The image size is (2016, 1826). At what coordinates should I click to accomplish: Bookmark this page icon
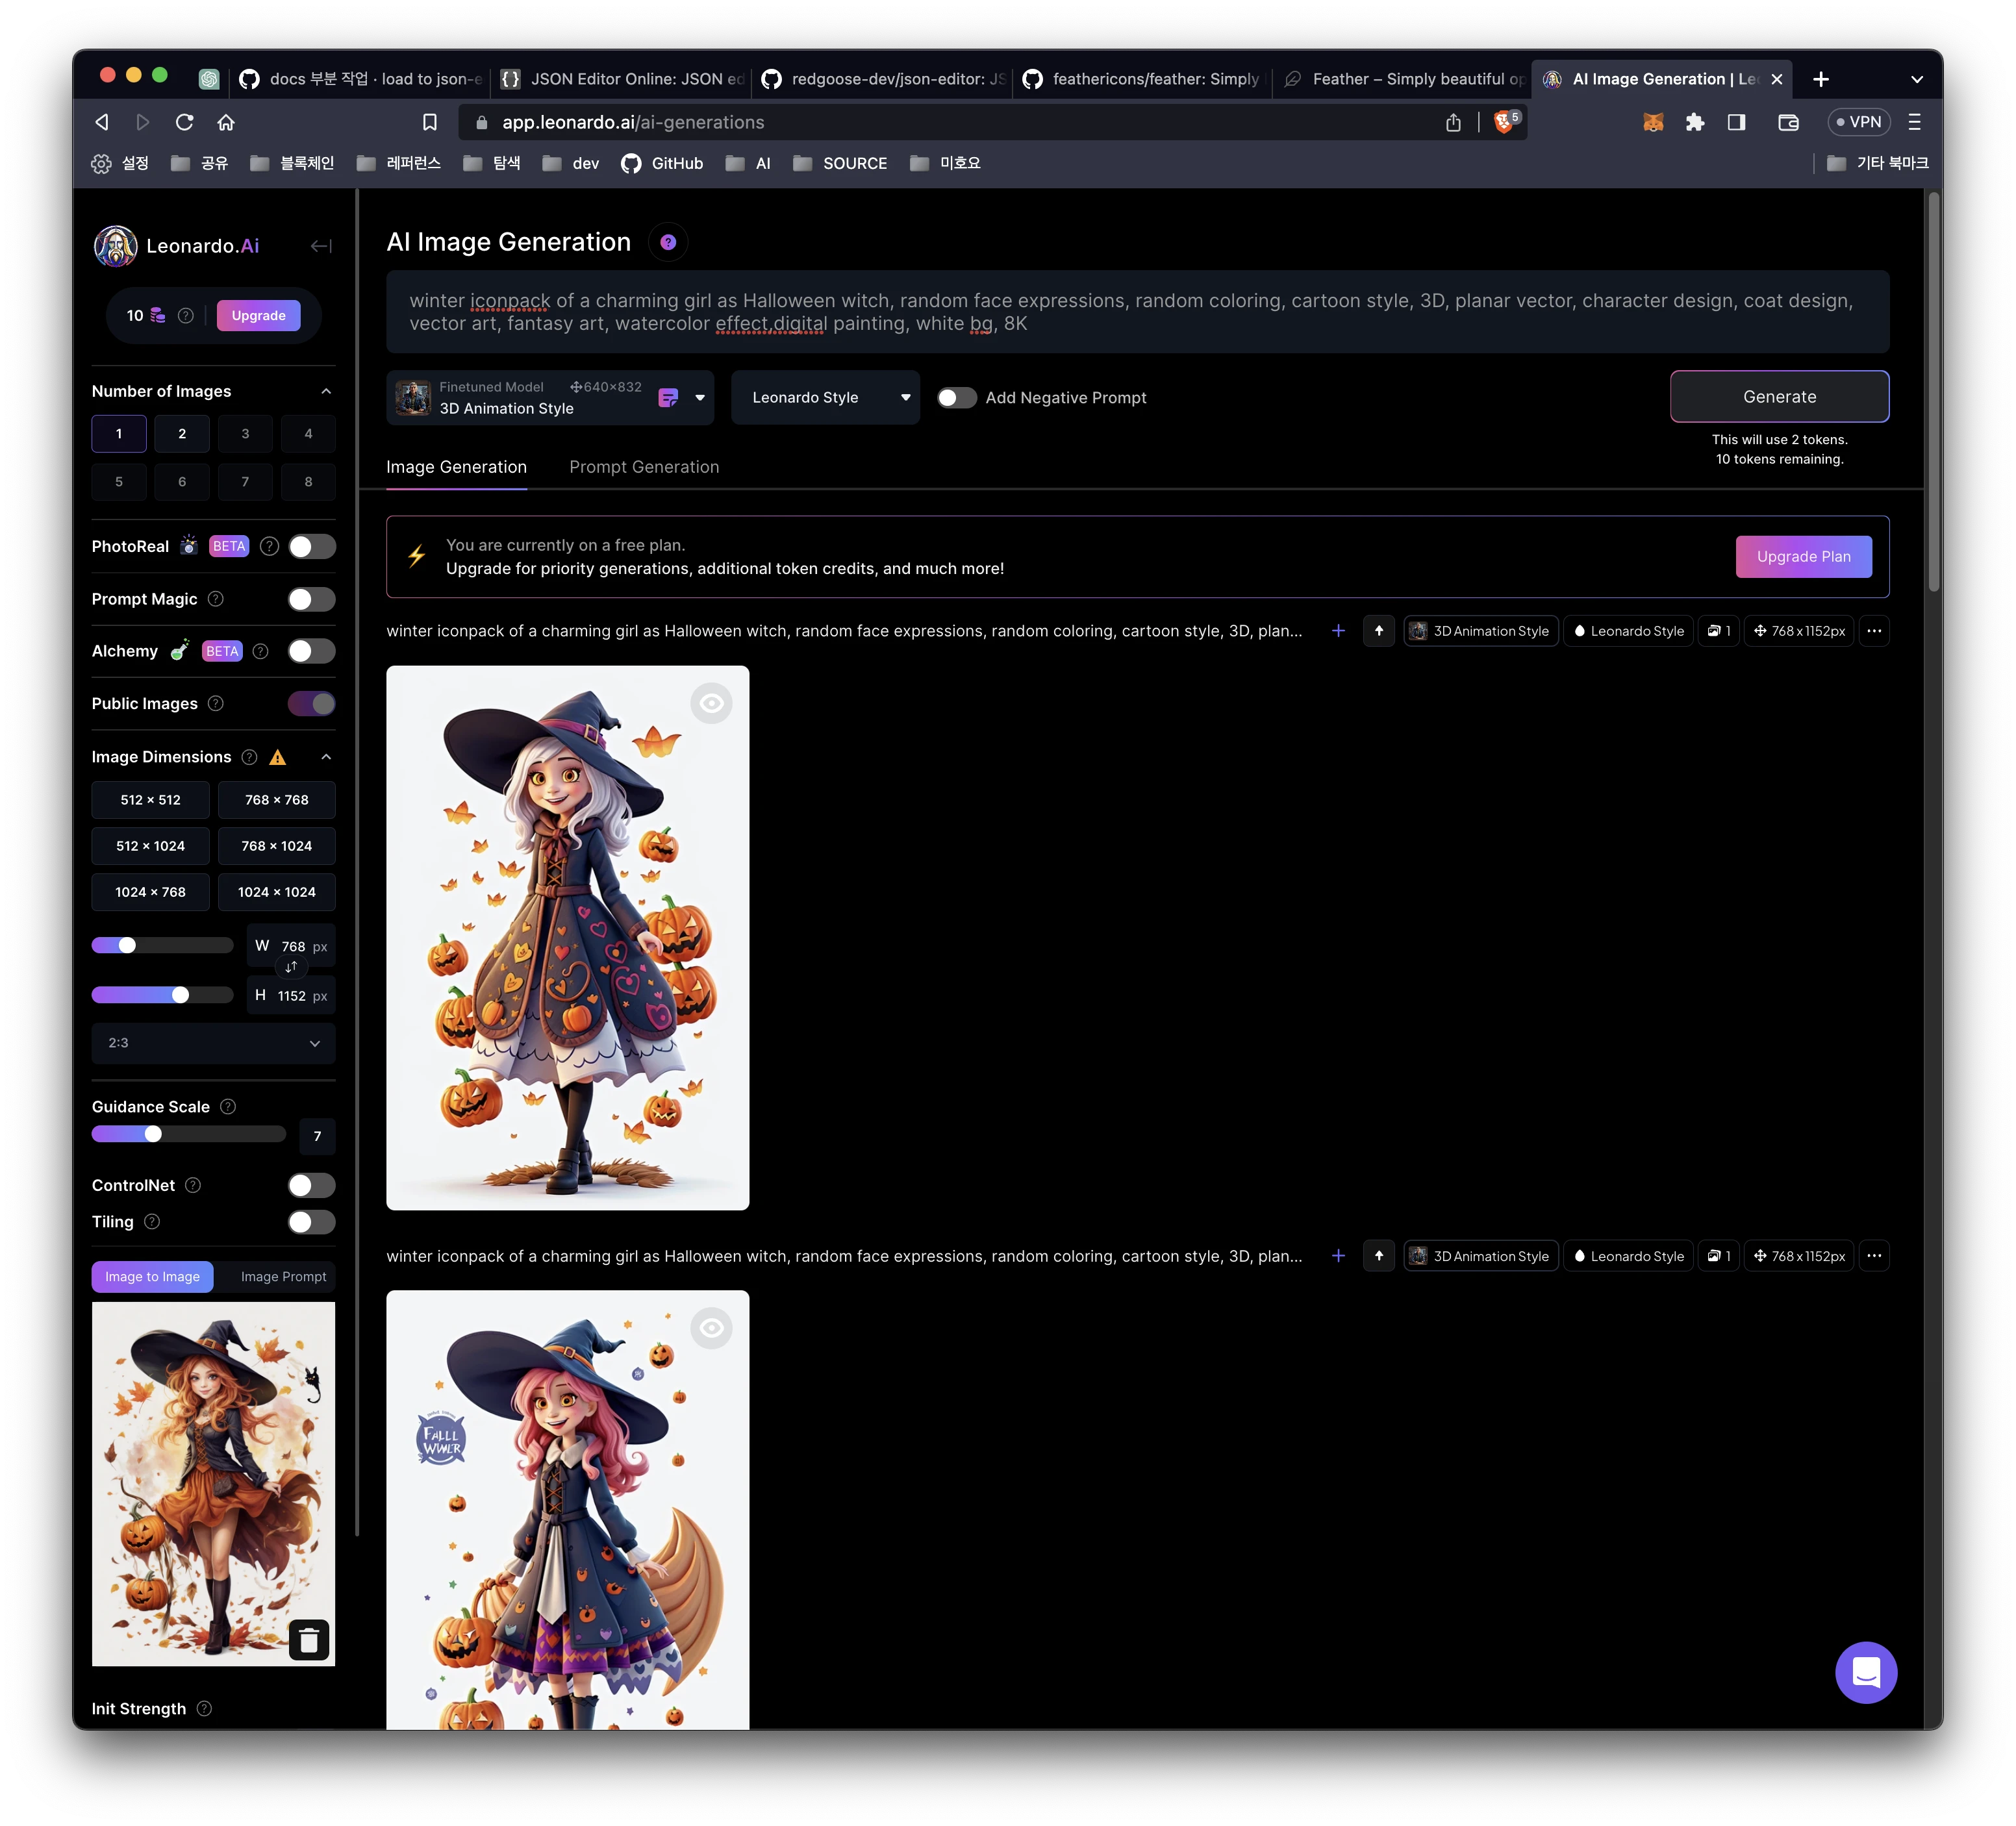(x=430, y=122)
